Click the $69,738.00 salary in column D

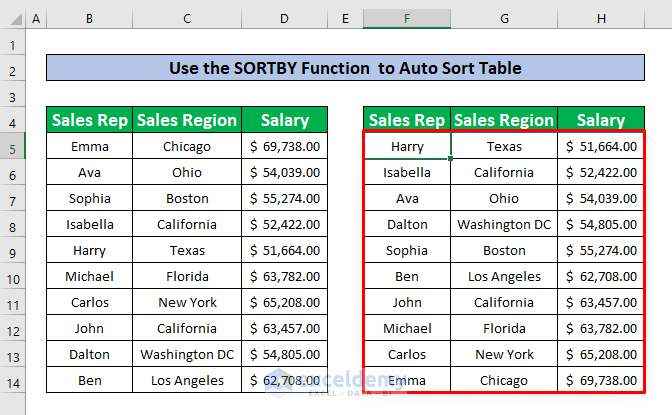[284, 147]
